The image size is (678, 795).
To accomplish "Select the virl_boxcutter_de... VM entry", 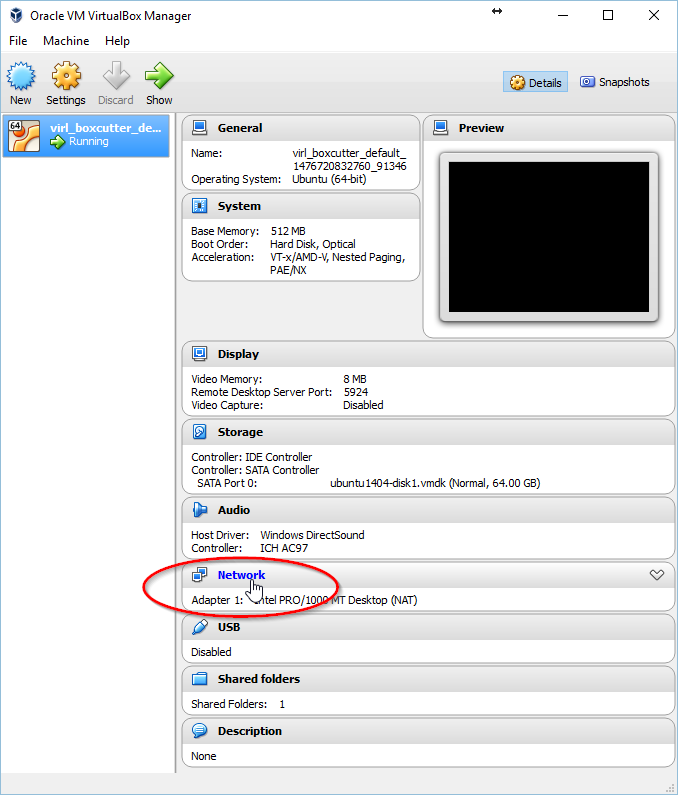I will [86, 135].
